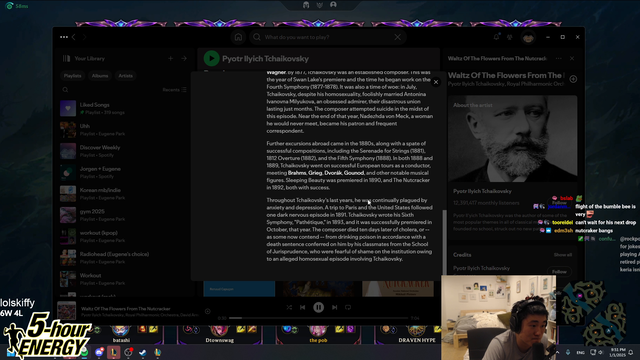Play Pyotr Ilyich Tchaikovsky with green button
Viewport: 640px width, 360px height.
pos(211,58)
